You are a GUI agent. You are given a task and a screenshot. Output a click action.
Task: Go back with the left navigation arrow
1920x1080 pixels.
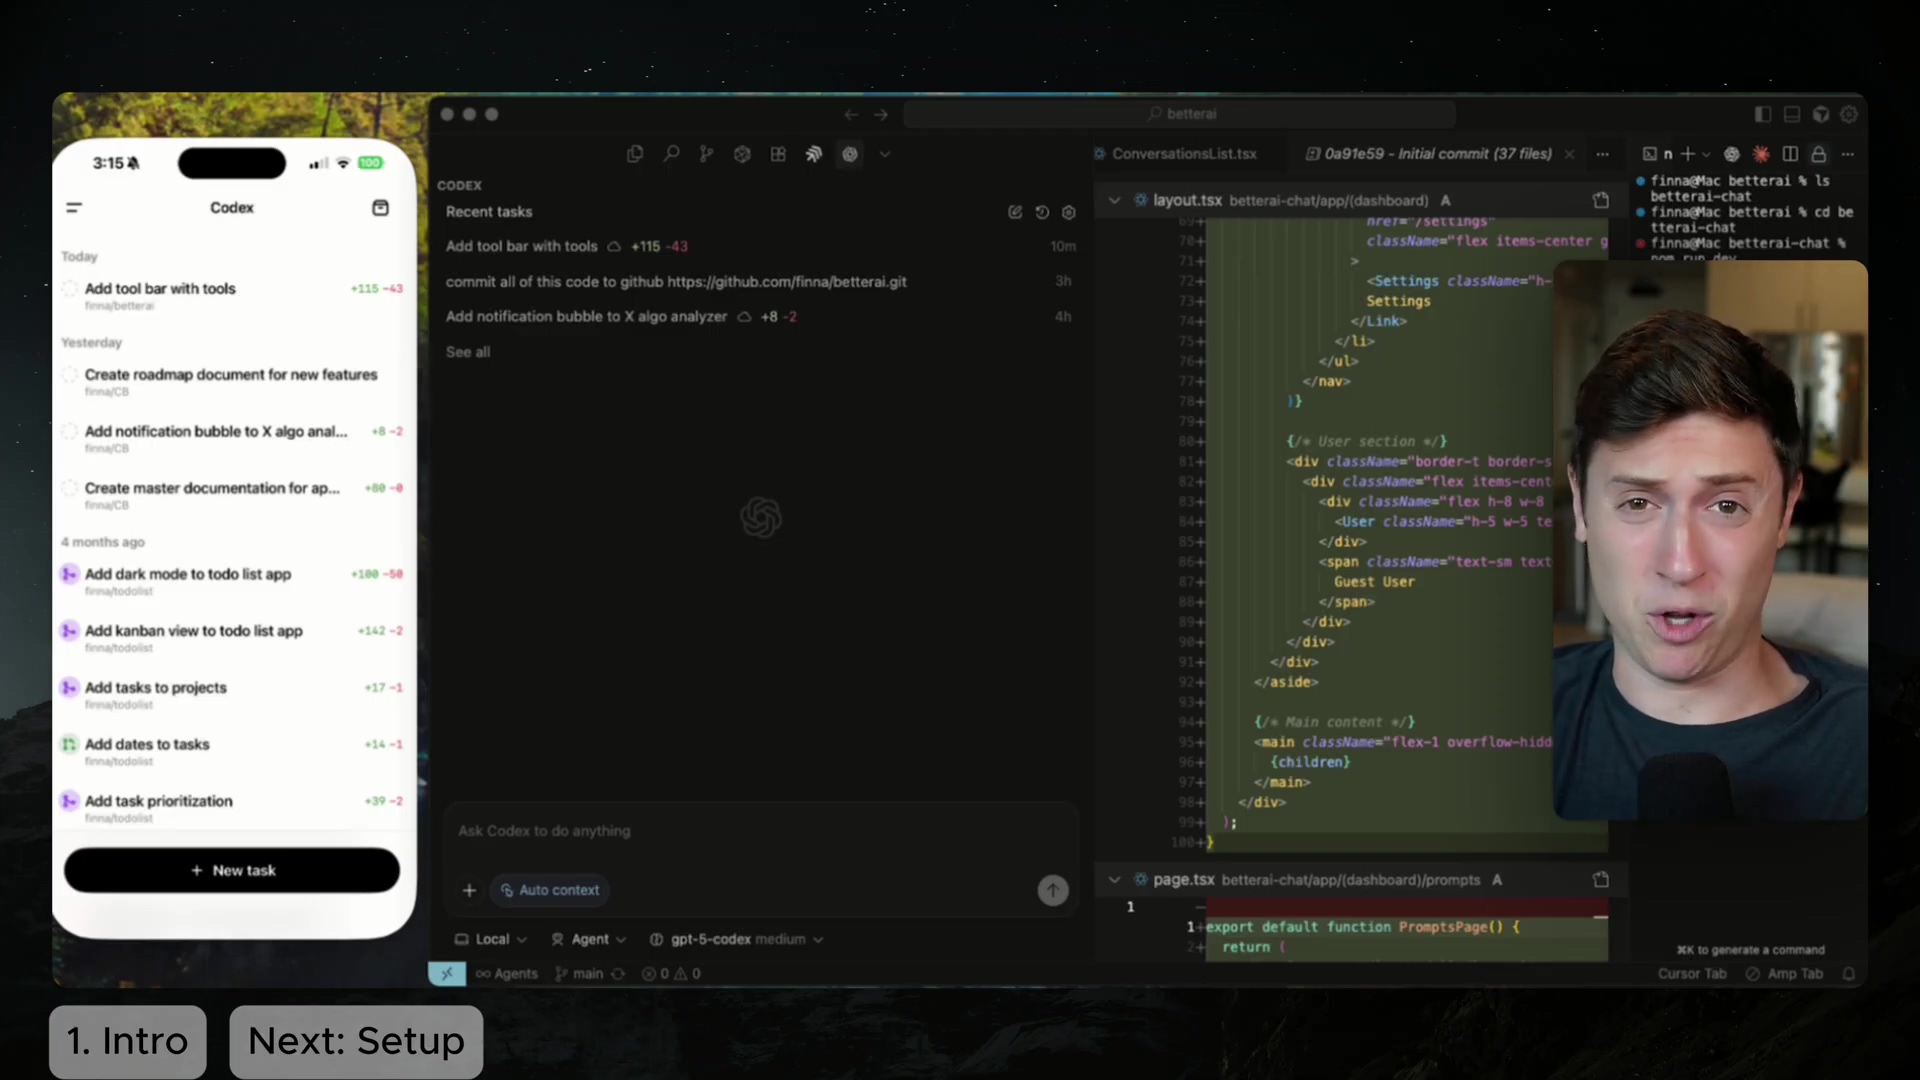[851, 114]
